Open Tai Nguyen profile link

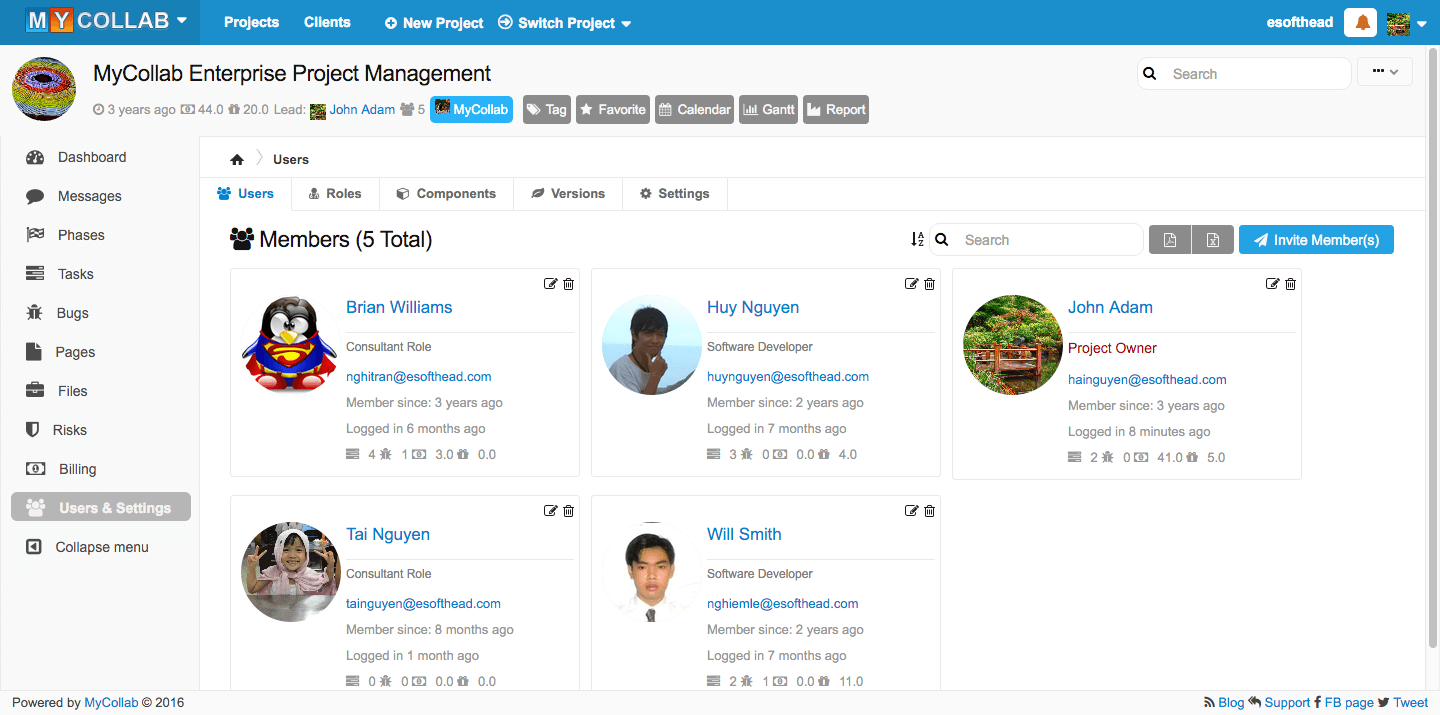388,535
